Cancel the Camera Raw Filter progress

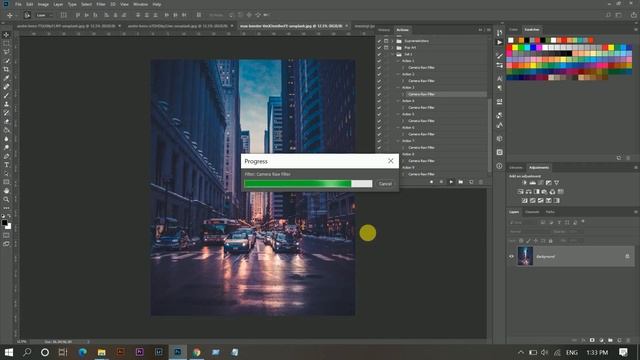385,184
